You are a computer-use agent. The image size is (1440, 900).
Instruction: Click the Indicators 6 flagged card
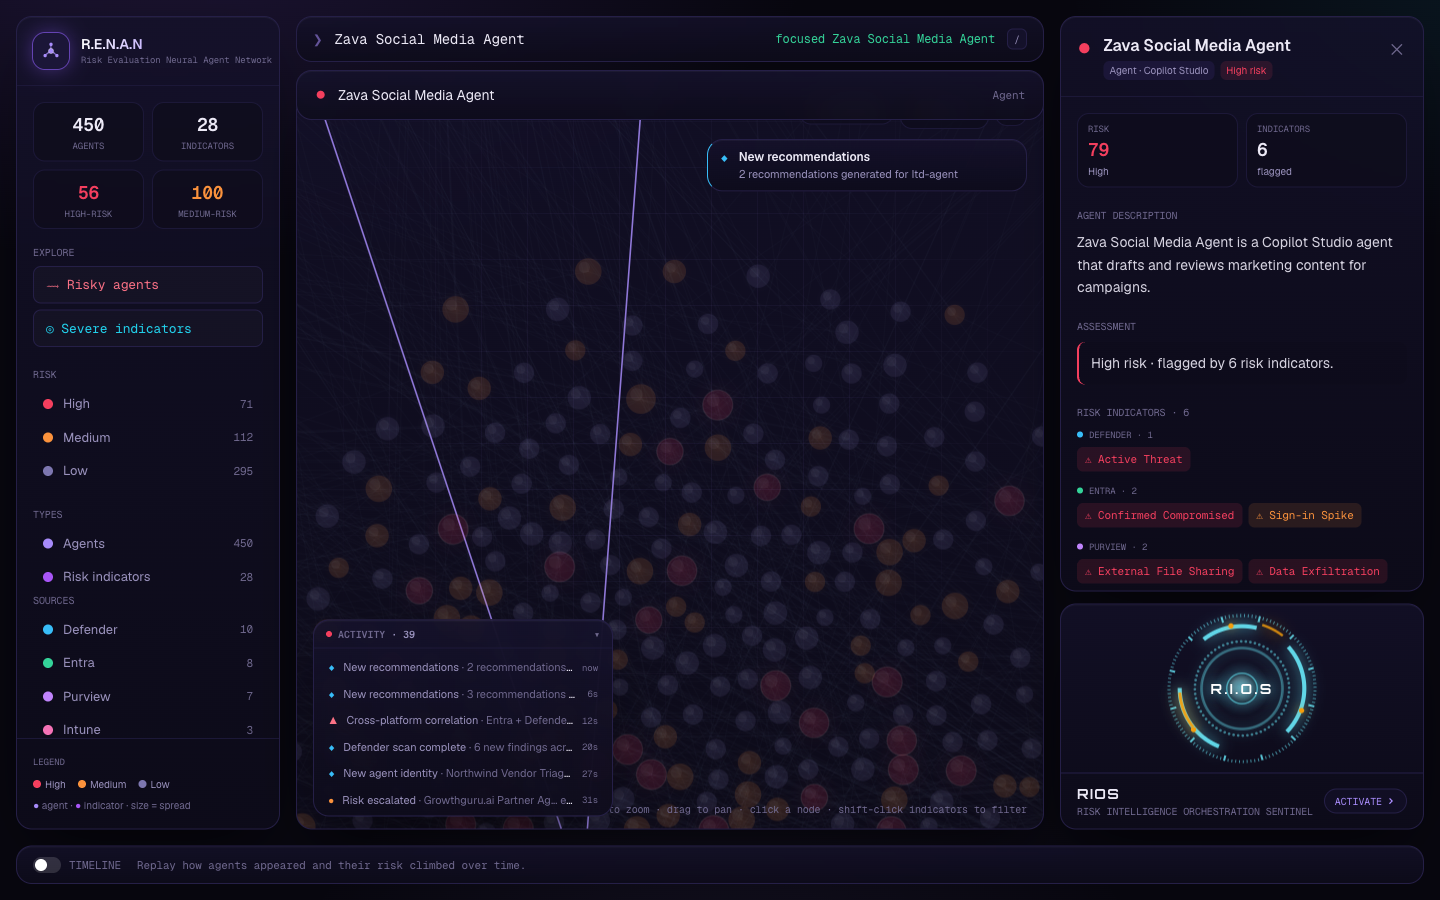tap(1326, 150)
